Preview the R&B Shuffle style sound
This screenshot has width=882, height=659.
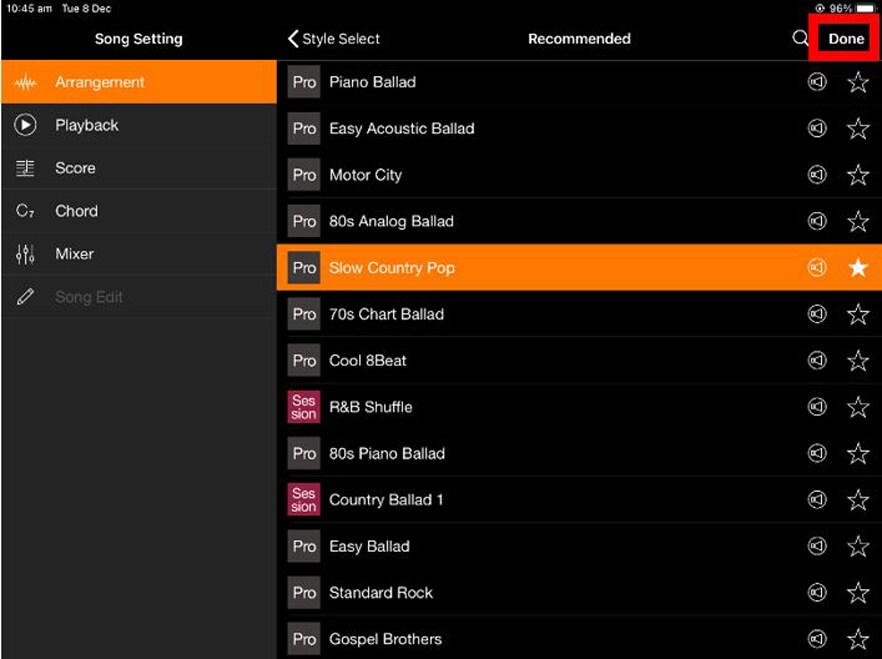[x=817, y=407]
